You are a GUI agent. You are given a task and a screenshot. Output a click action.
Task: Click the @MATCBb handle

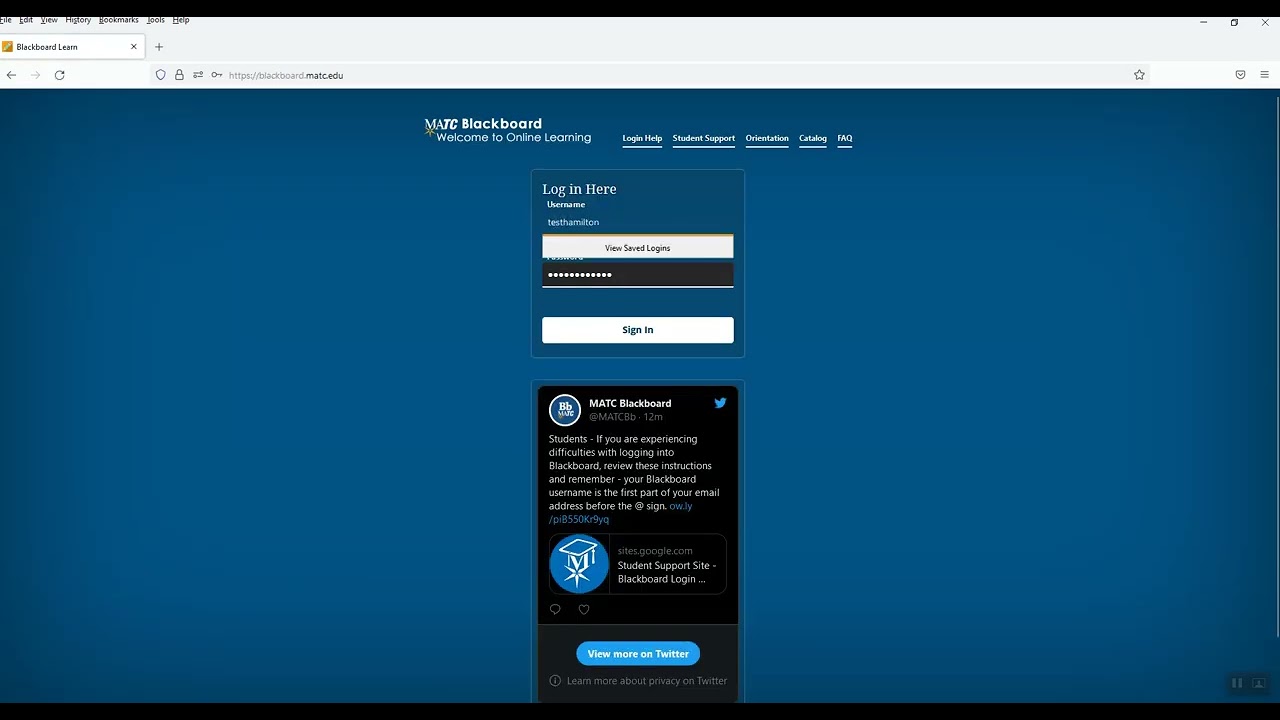pos(612,417)
